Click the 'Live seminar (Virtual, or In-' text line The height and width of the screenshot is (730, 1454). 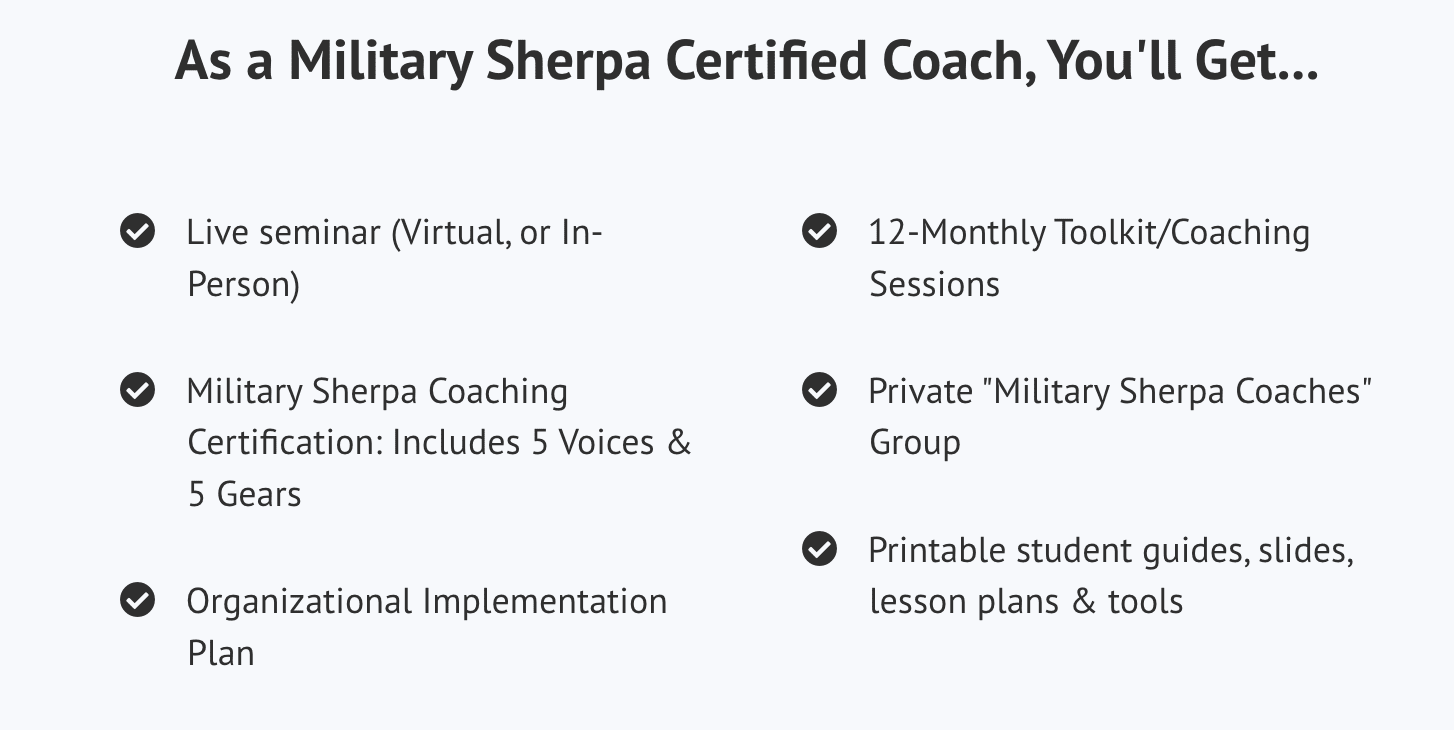(x=395, y=233)
